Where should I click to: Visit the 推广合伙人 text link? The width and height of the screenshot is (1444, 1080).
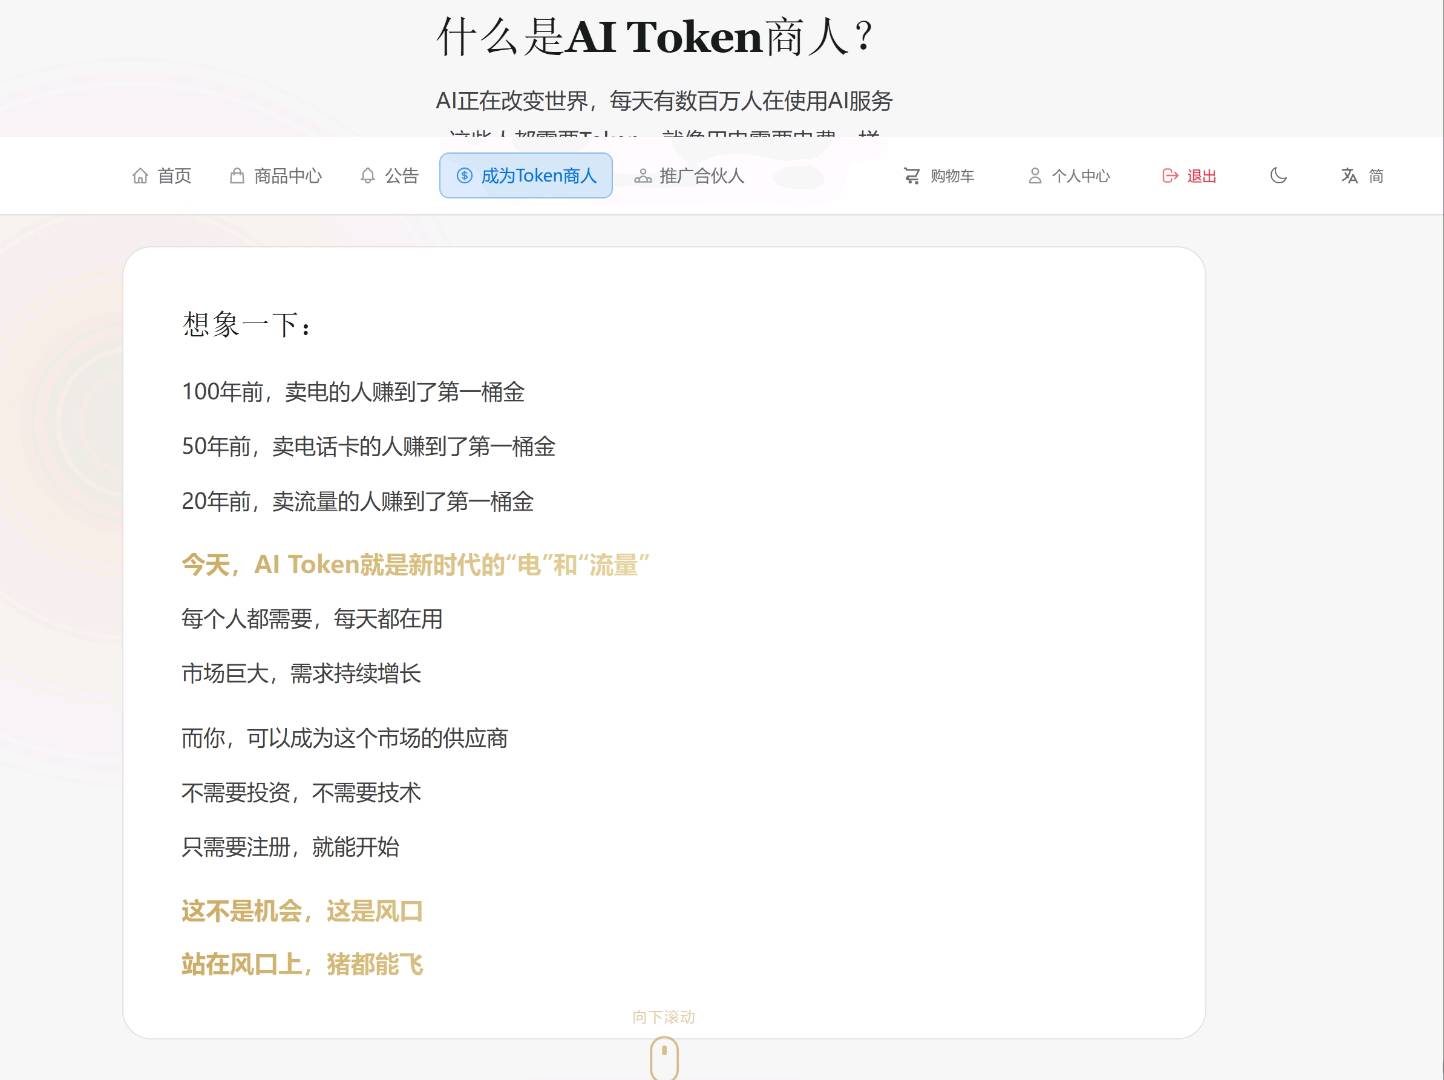[702, 176]
